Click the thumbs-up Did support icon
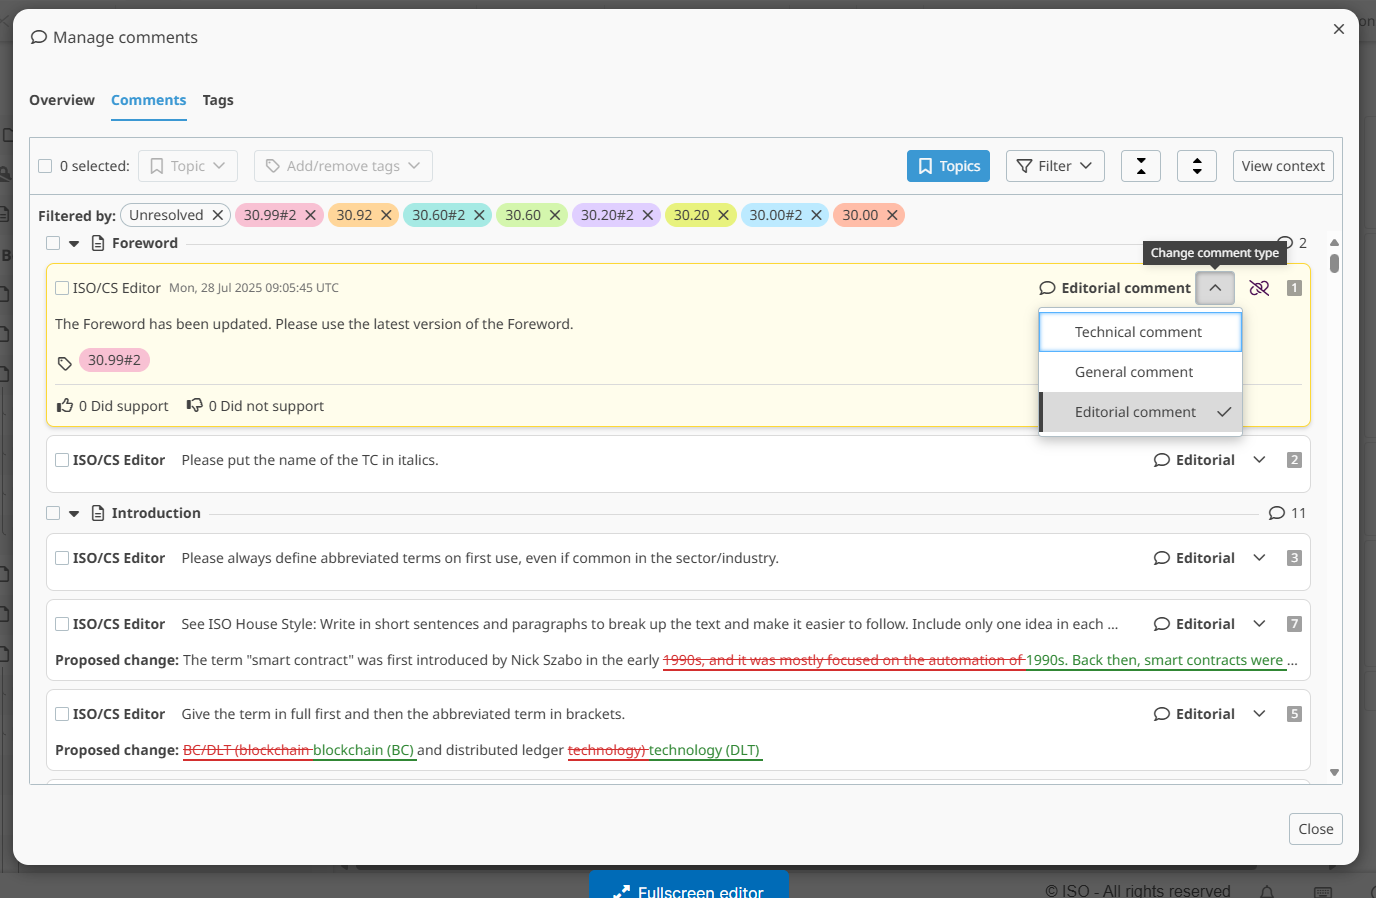Viewport: 1376px width, 898px height. coord(65,405)
